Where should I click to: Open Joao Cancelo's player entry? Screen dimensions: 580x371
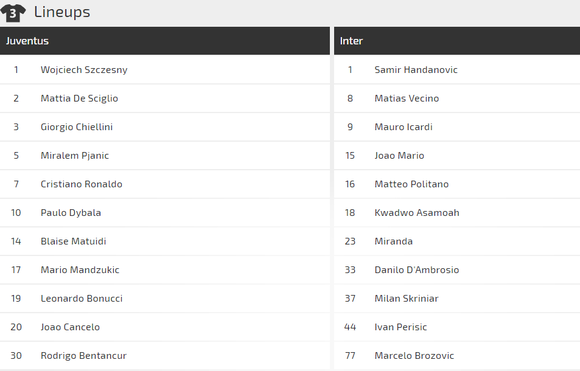(70, 327)
